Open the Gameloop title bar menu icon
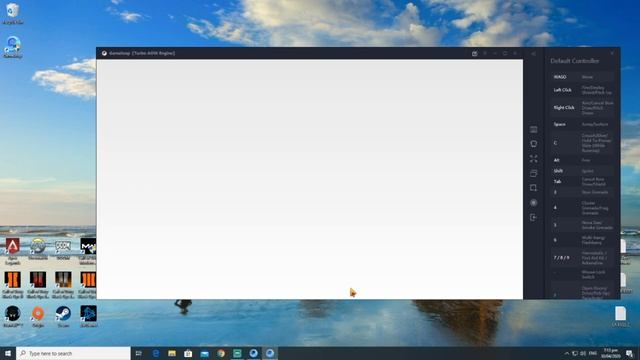 (x=485, y=53)
